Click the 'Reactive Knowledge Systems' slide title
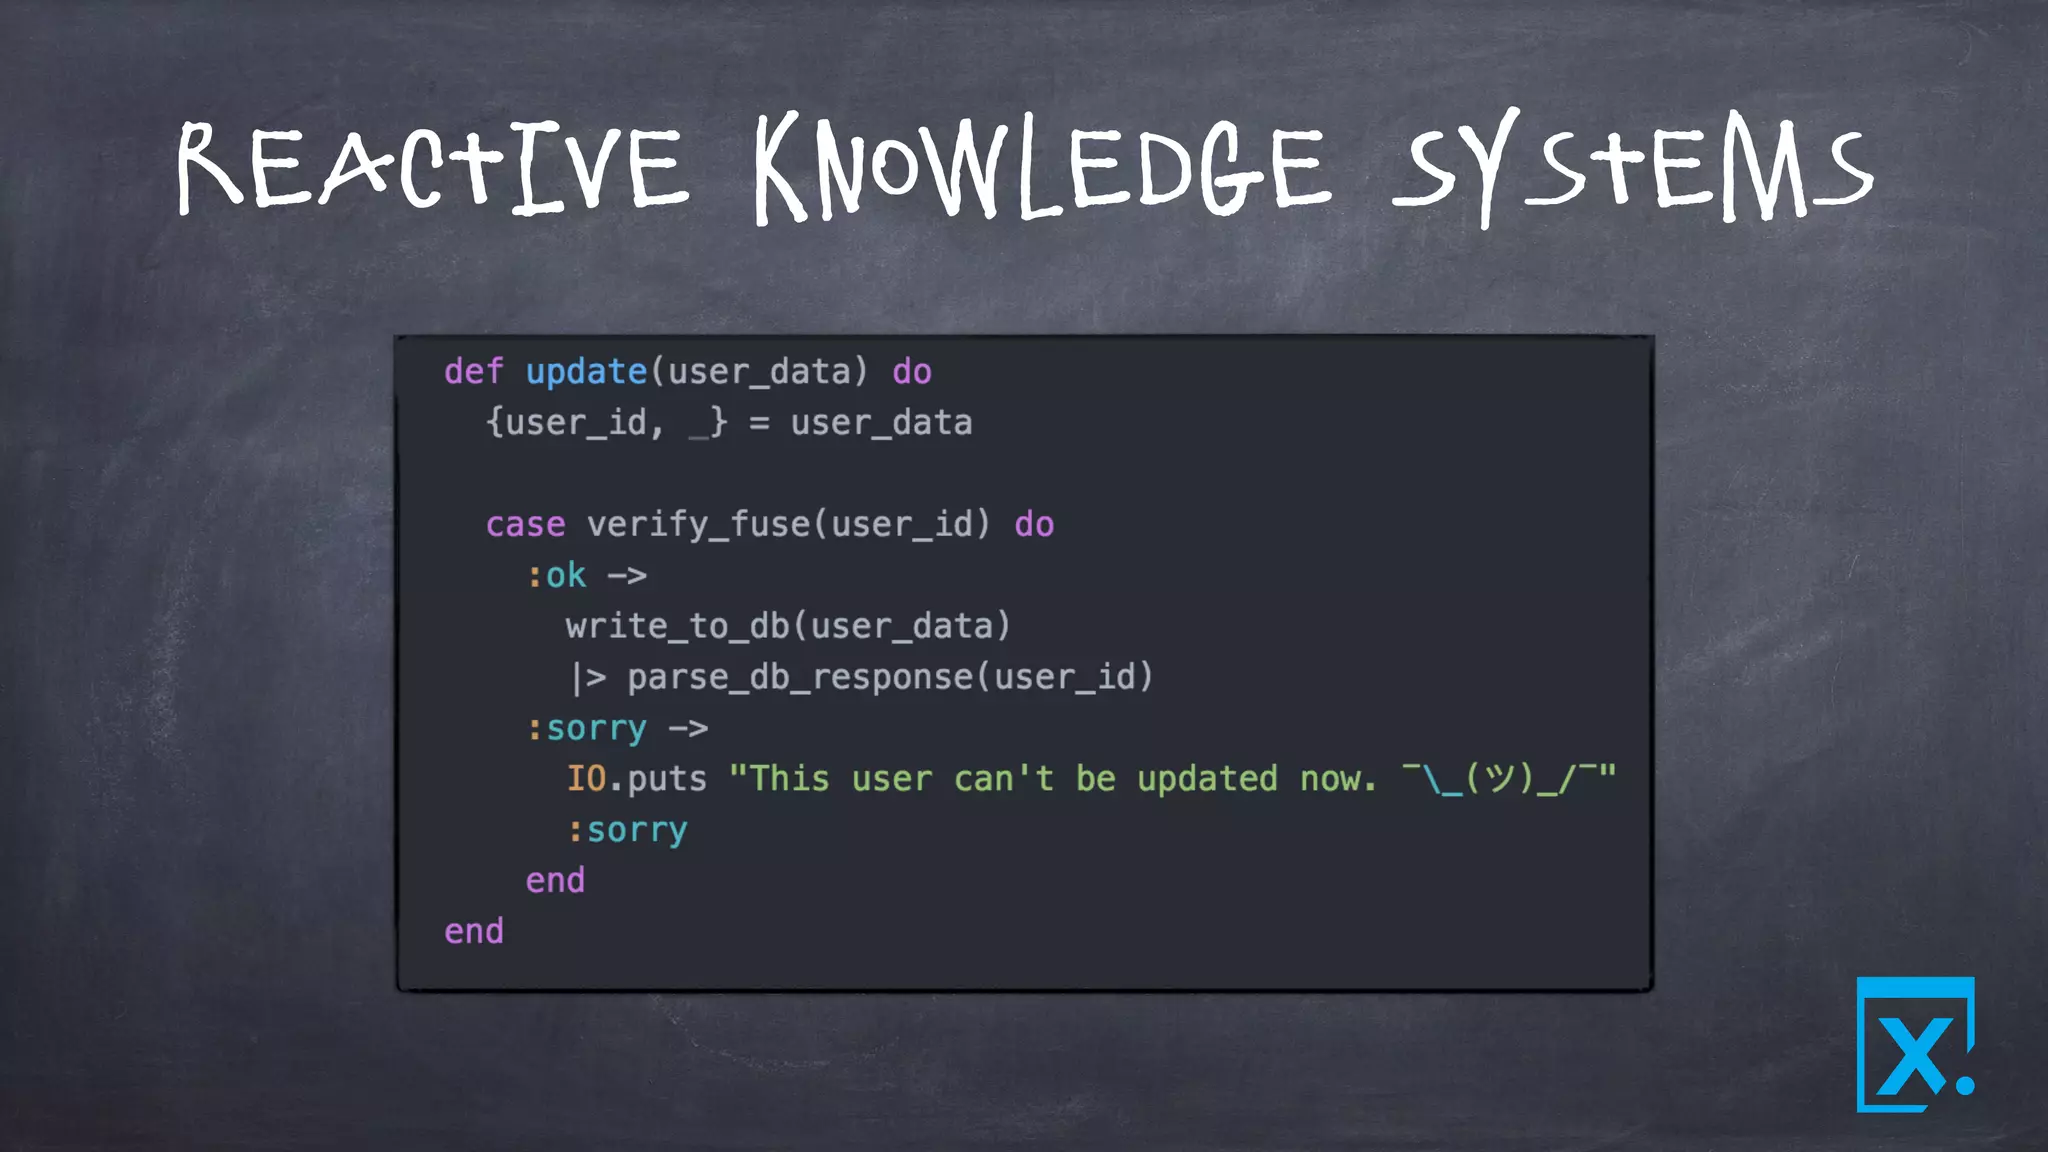The height and width of the screenshot is (1152, 2048). pyautogui.click(x=1024, y=167)
